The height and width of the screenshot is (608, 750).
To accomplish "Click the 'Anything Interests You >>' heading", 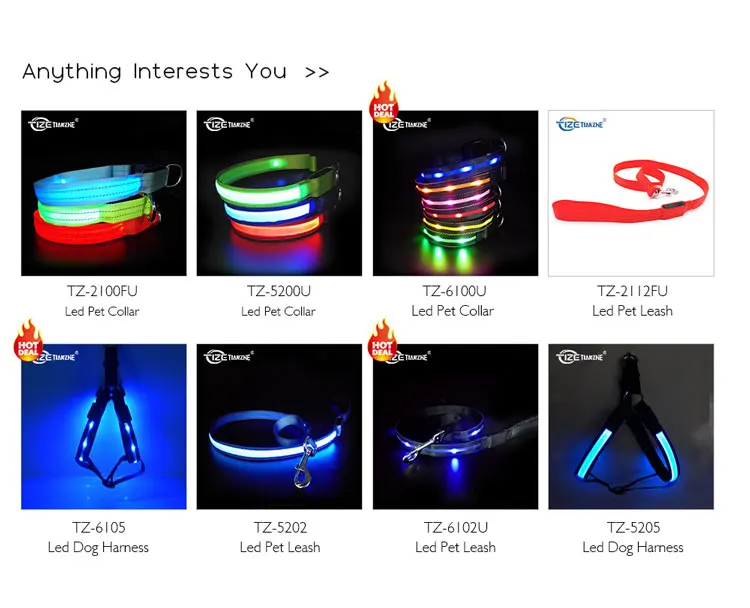I will pos(176,72).
